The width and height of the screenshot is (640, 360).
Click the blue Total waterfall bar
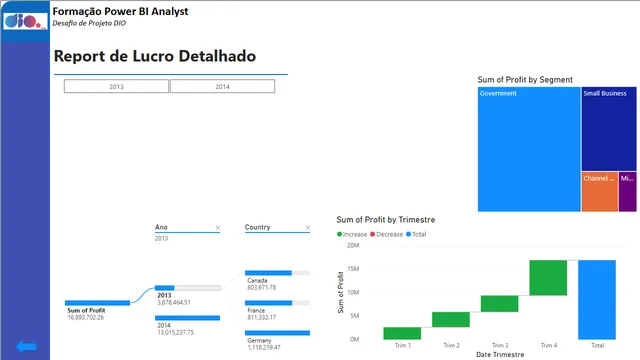click(597, 300)
